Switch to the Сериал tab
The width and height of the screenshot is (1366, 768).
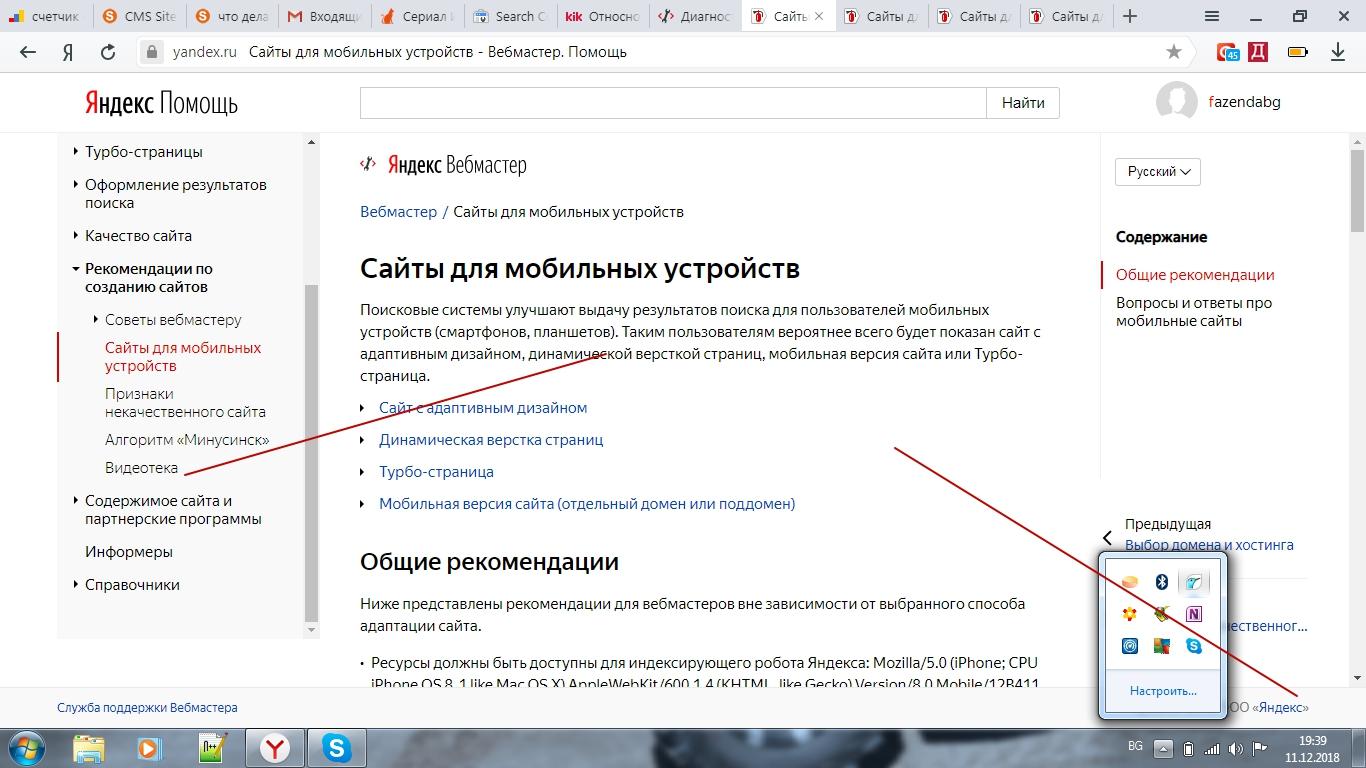pos(417,16)
